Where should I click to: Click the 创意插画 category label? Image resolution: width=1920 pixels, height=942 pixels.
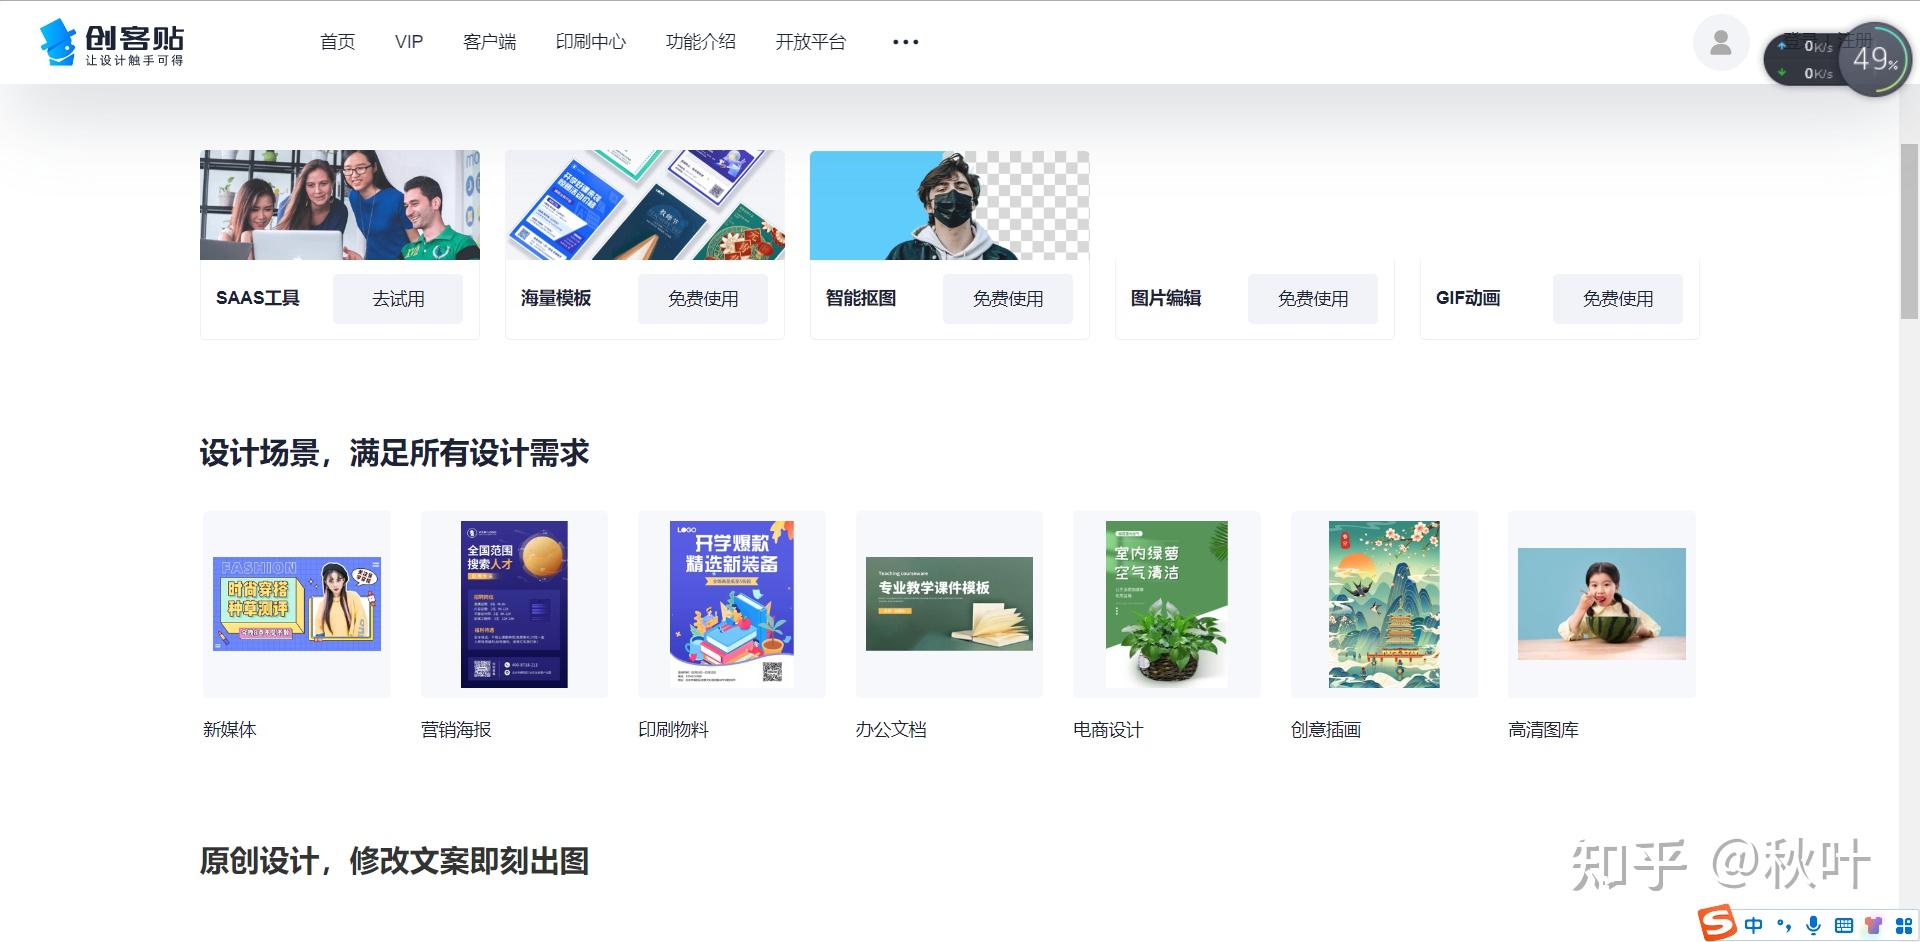pyautogui.click(x=1327, y=730)
